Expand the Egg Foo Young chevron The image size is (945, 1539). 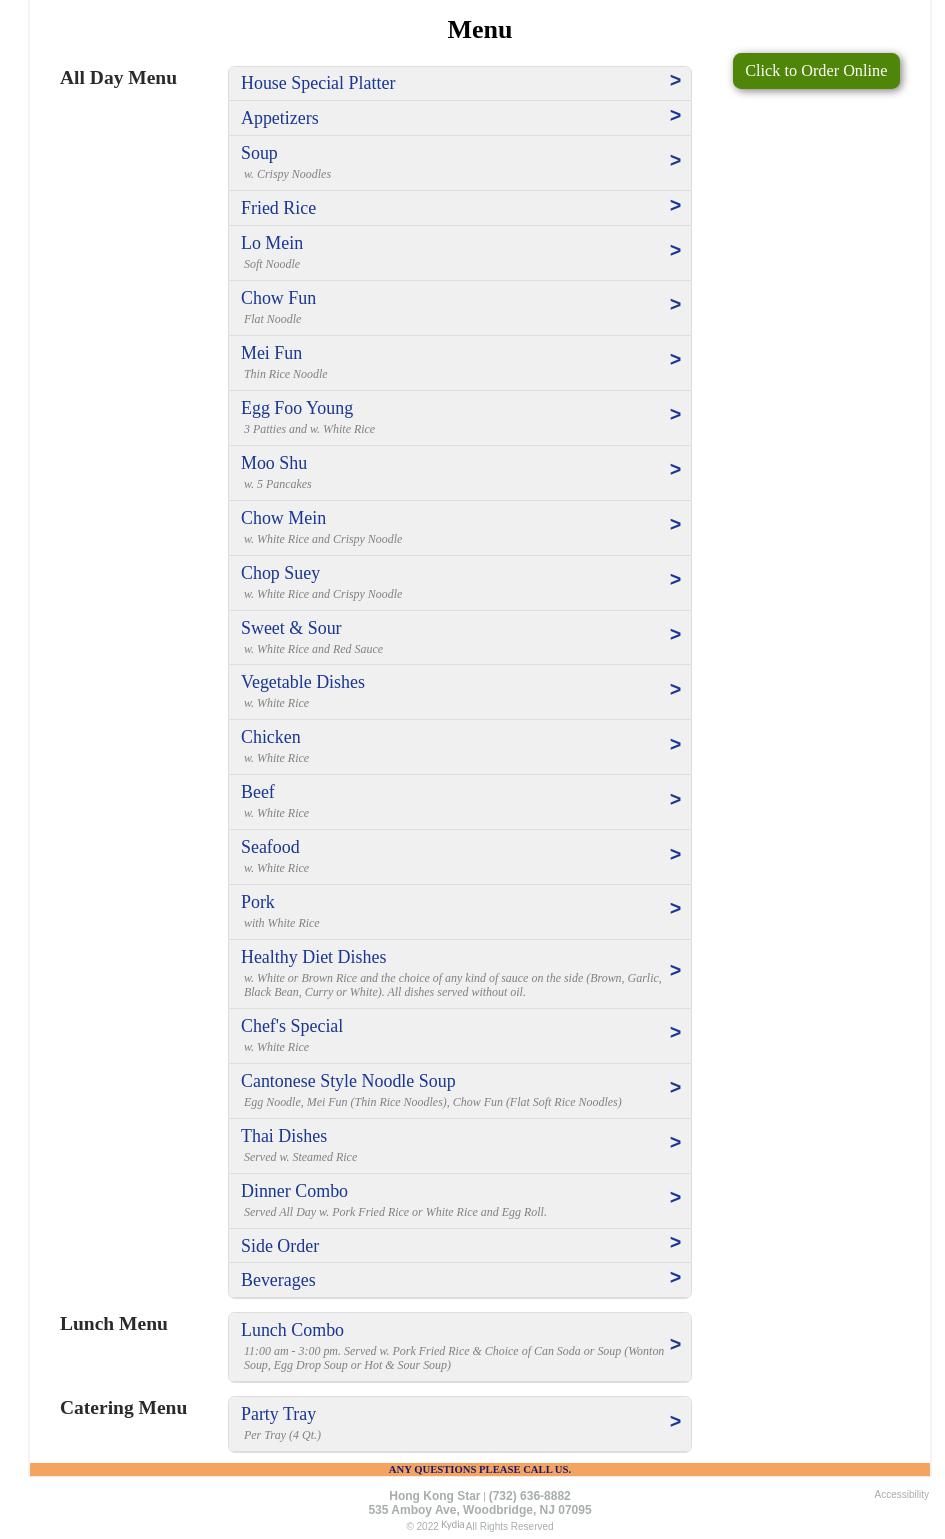coord(675,415)
